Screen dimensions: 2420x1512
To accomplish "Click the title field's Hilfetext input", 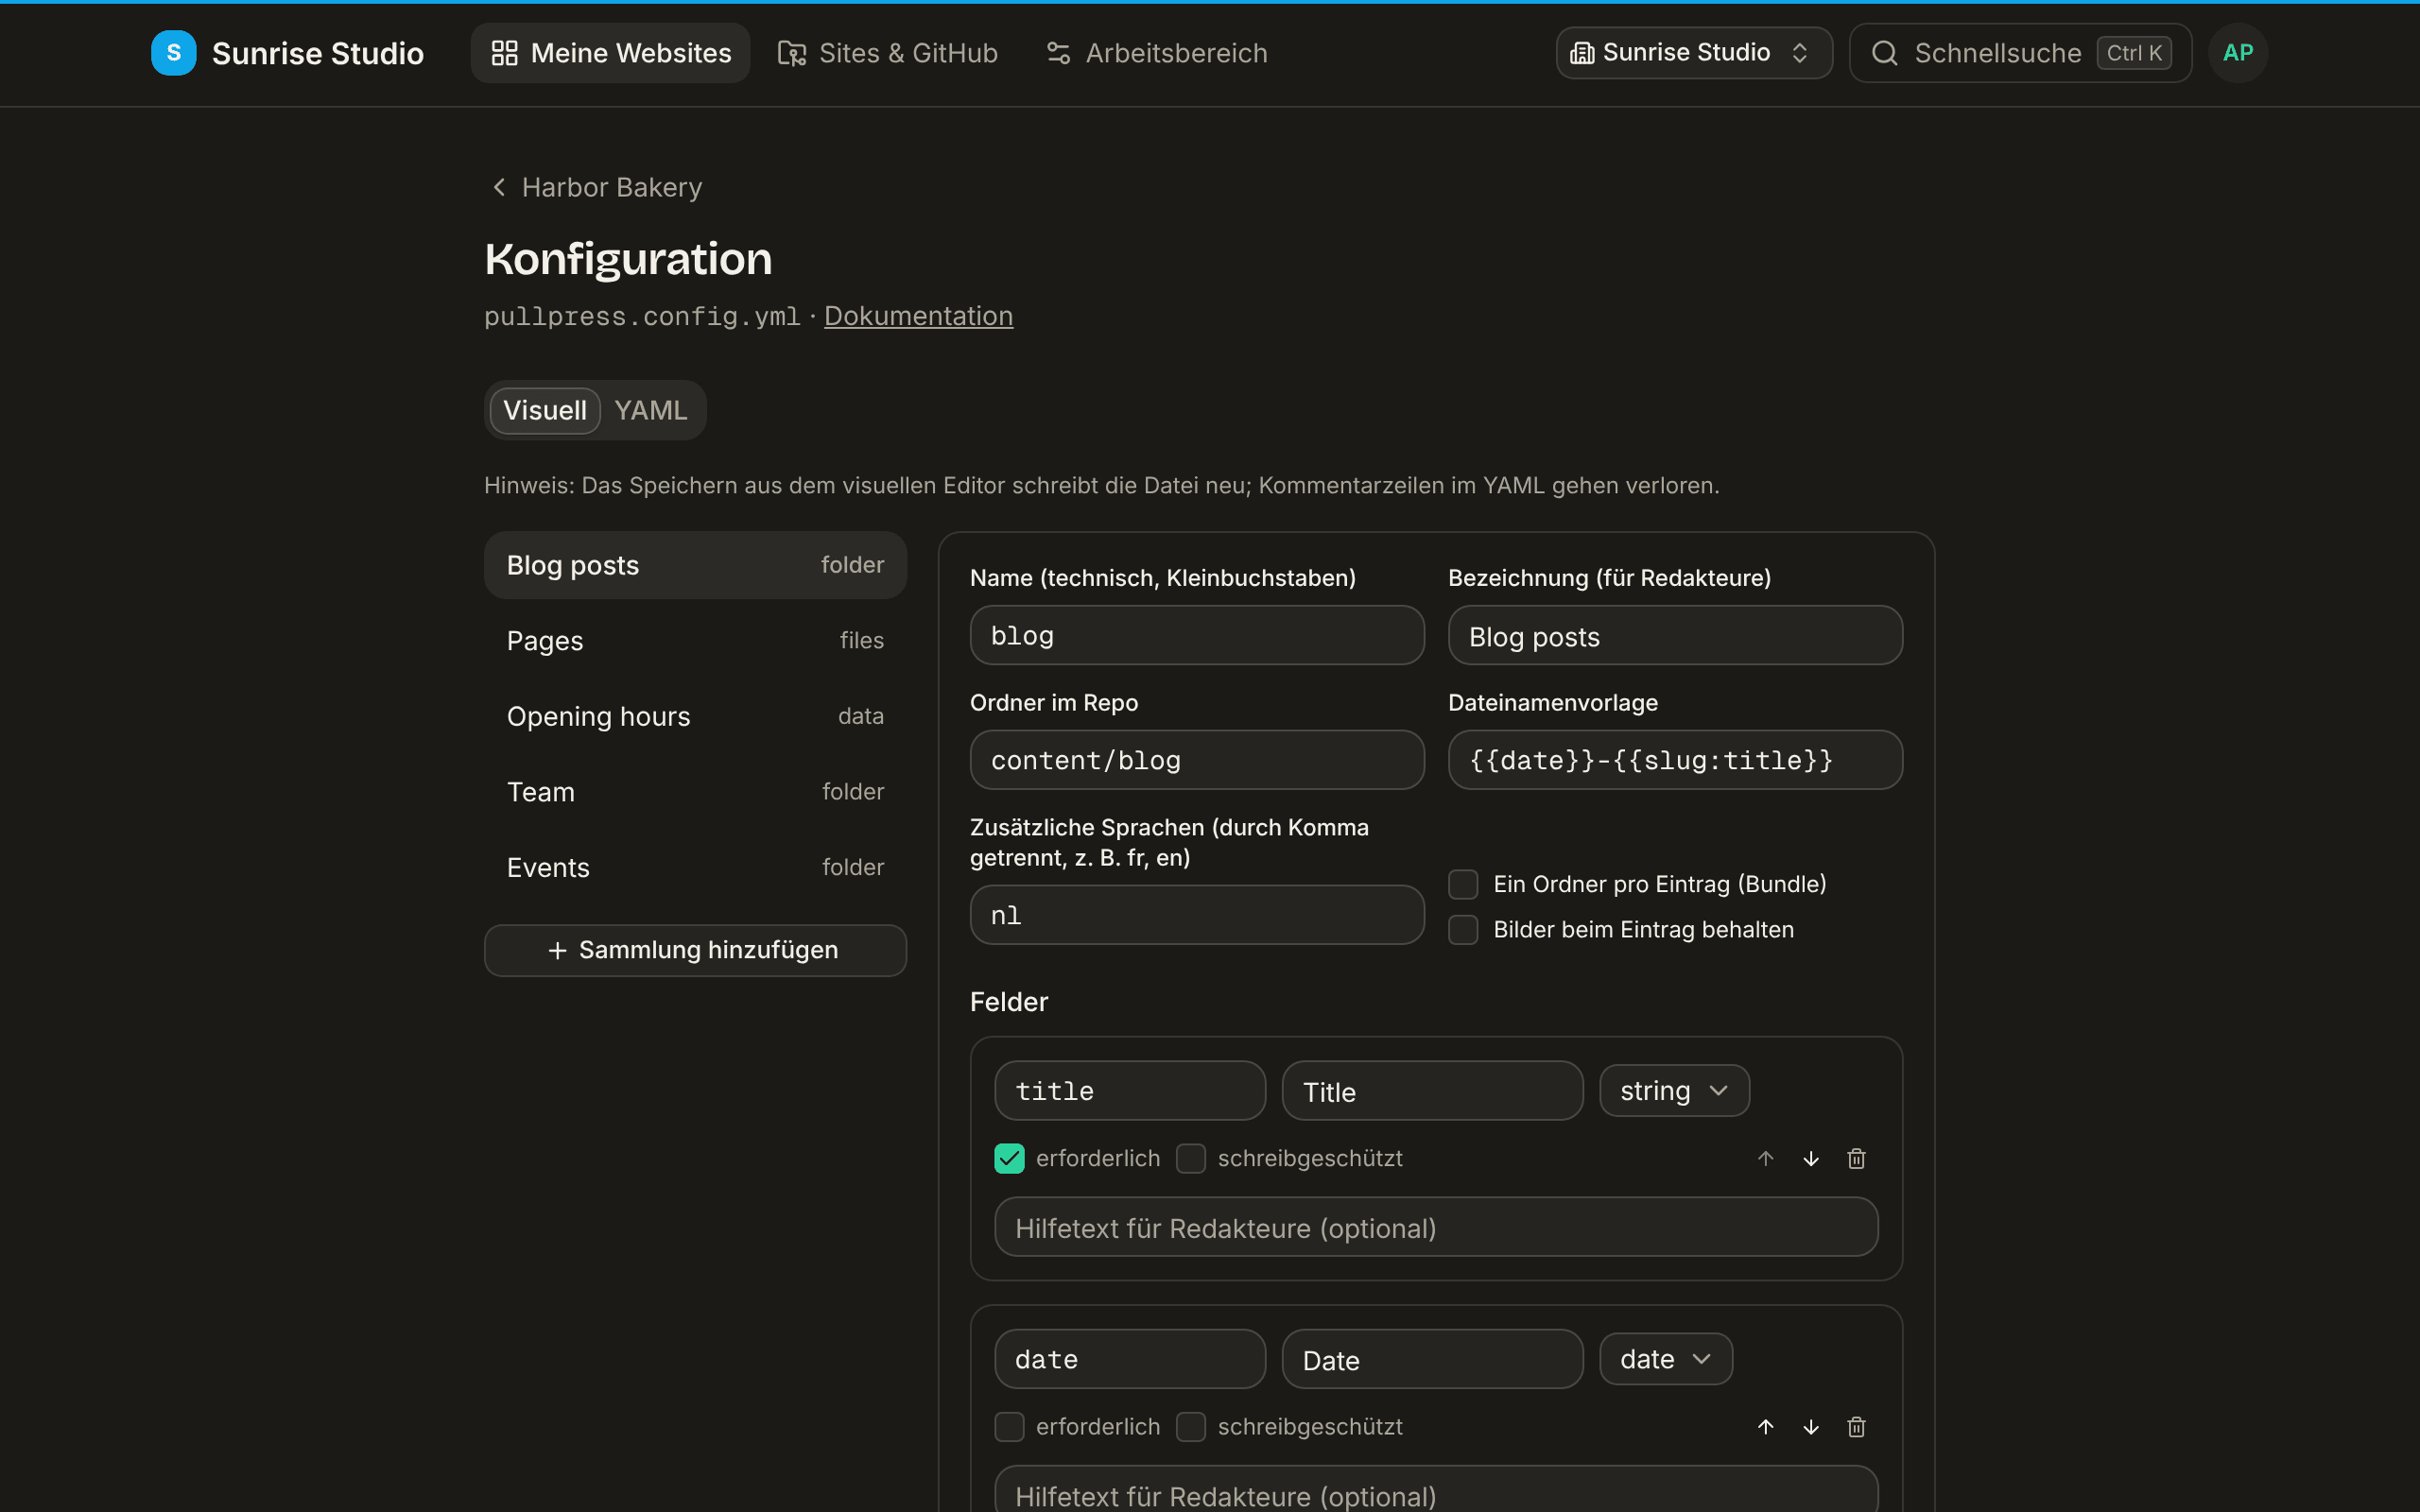I will point(1436,1227).
